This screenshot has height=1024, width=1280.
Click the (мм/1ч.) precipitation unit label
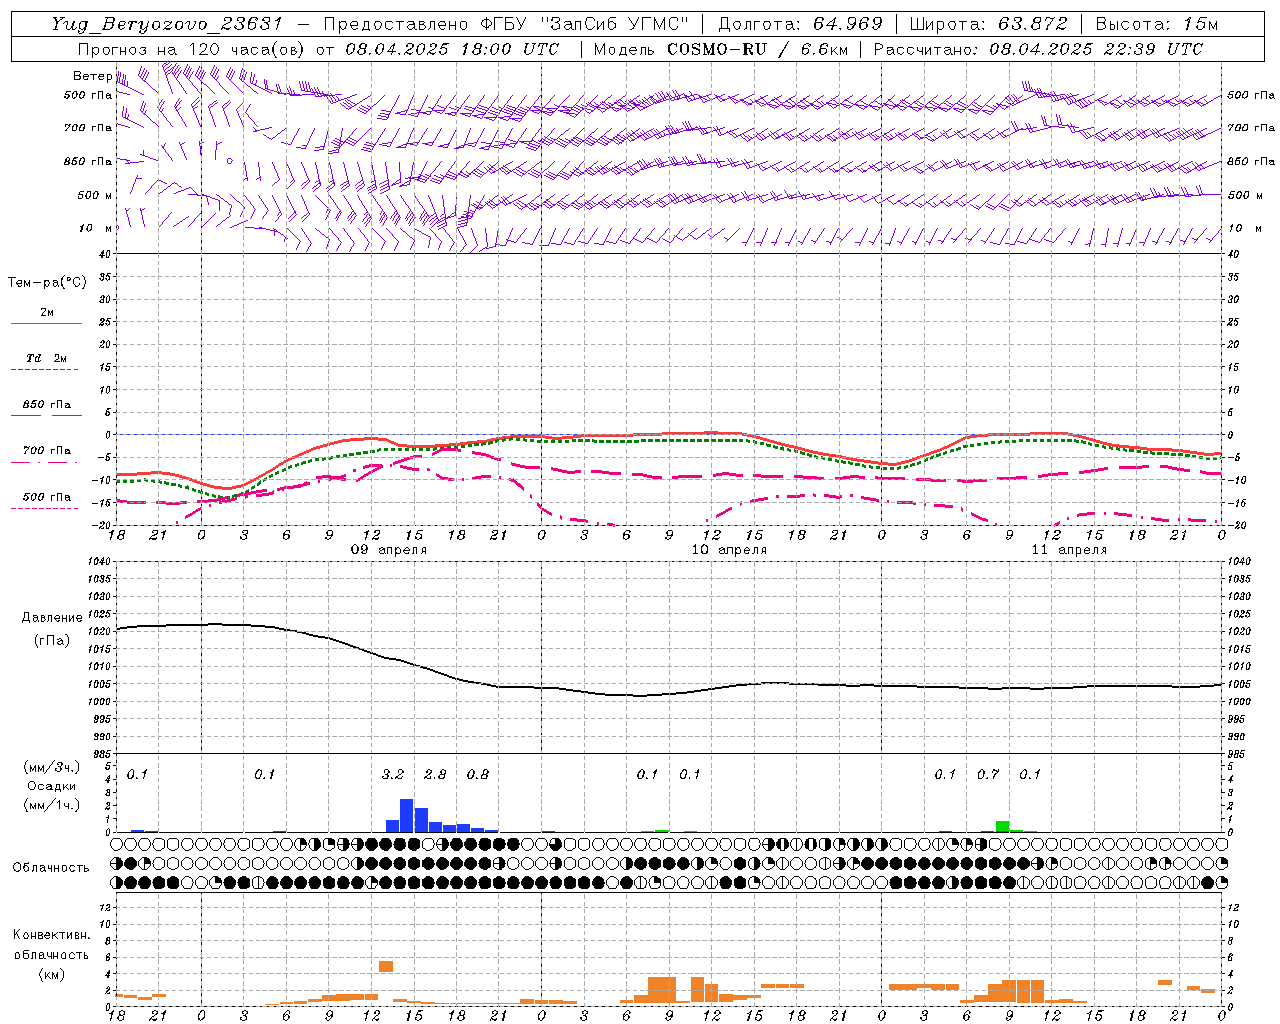tap(52, 805)
